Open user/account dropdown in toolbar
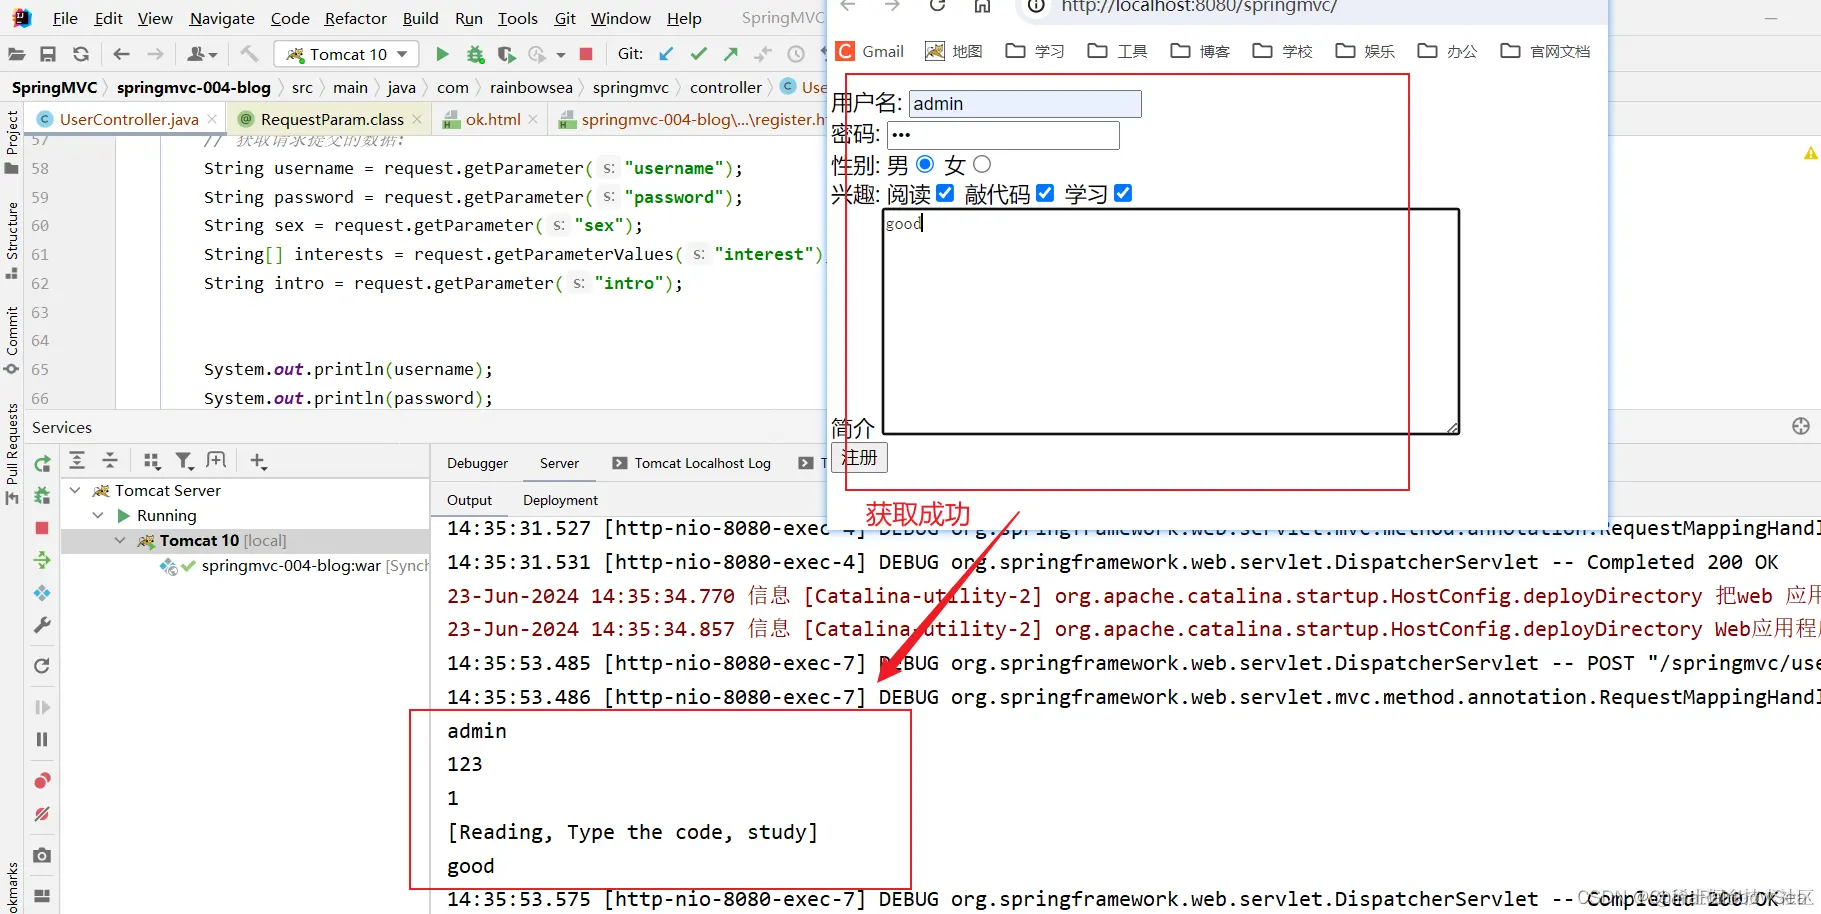 coord(203,54)
